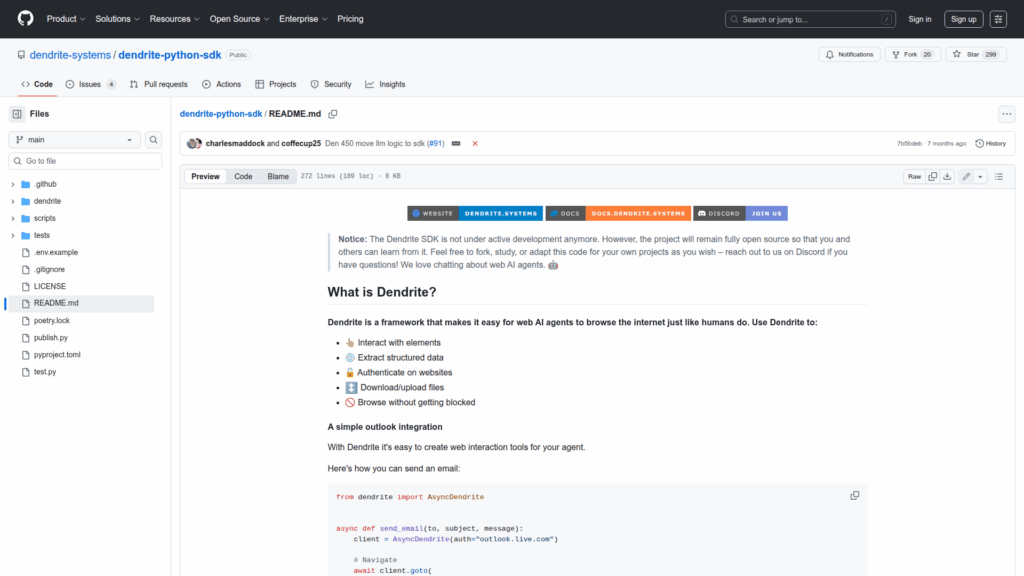Copy the Python code snippet

855,496
